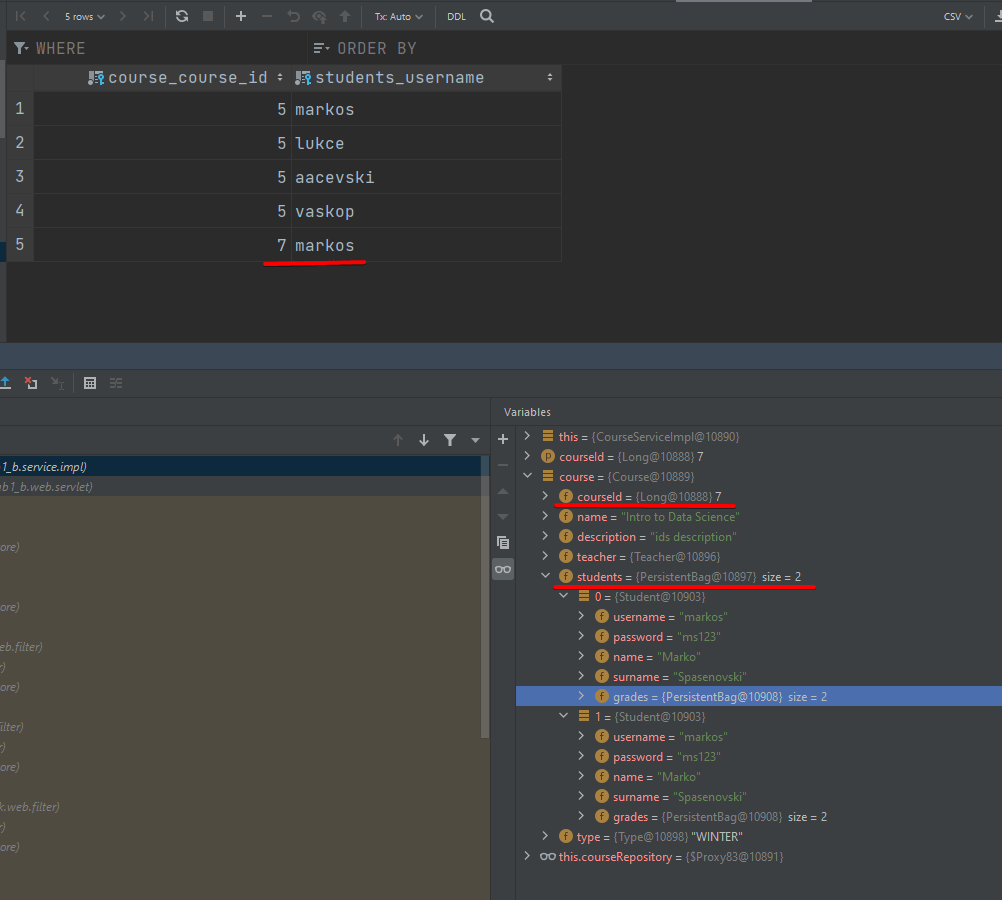Image resolution: width=1002 pixels, height=900 pixels.
Task: Refresh the query results with the reload icon
Action: 181,16
